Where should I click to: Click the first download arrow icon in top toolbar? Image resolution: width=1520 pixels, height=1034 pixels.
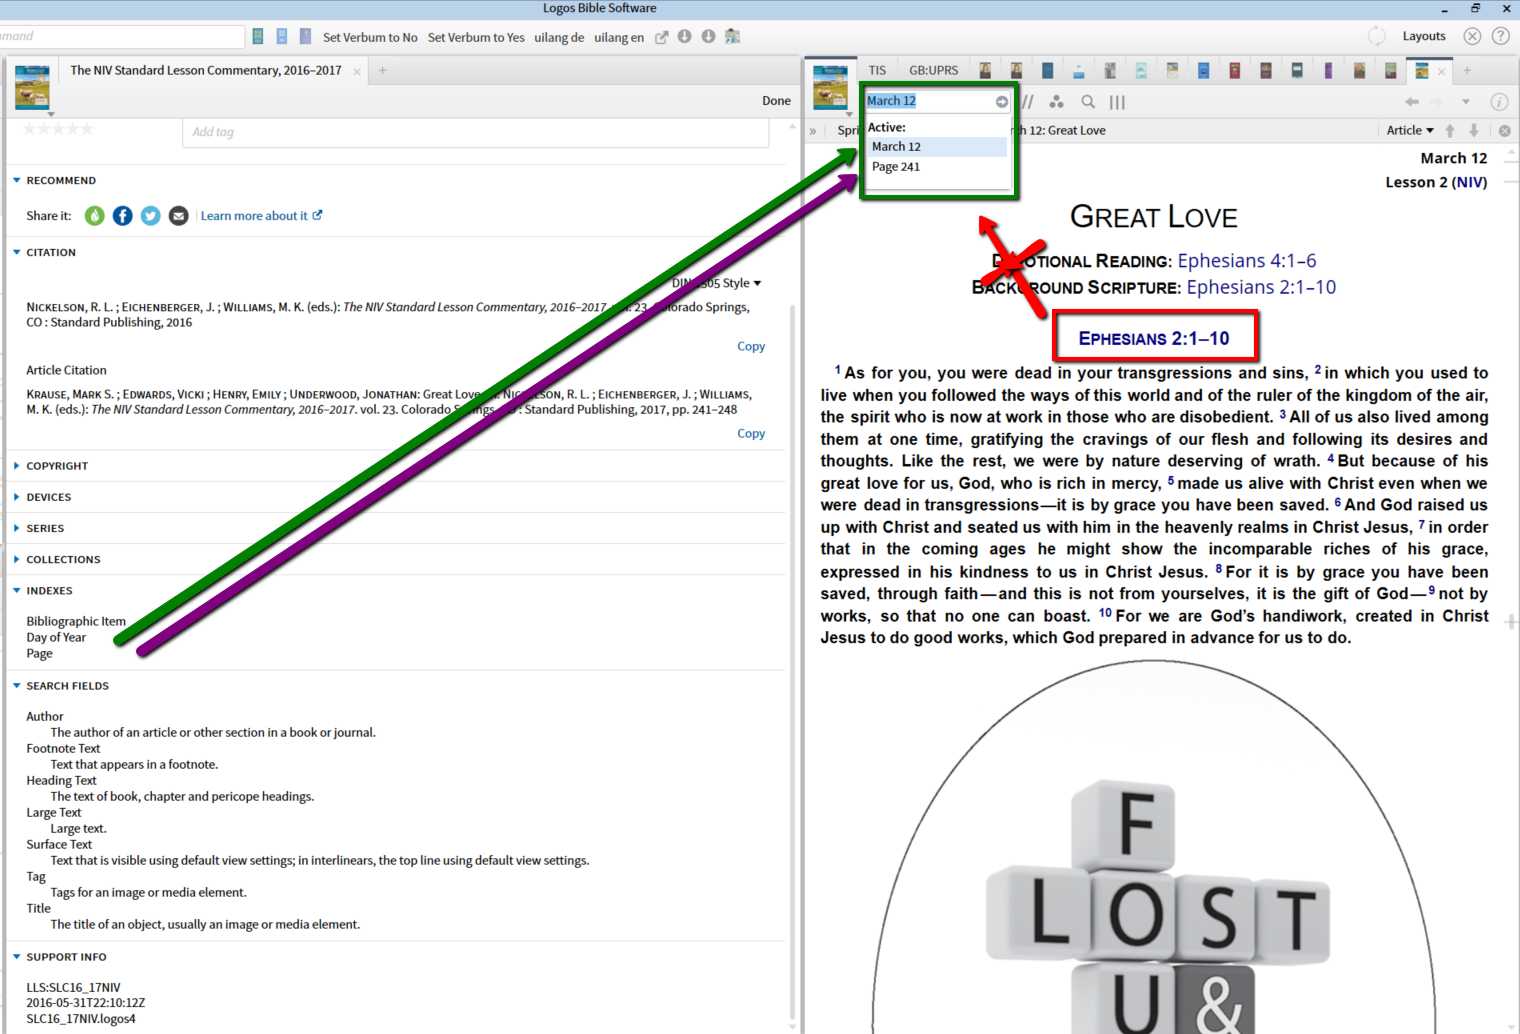point(684,37)
